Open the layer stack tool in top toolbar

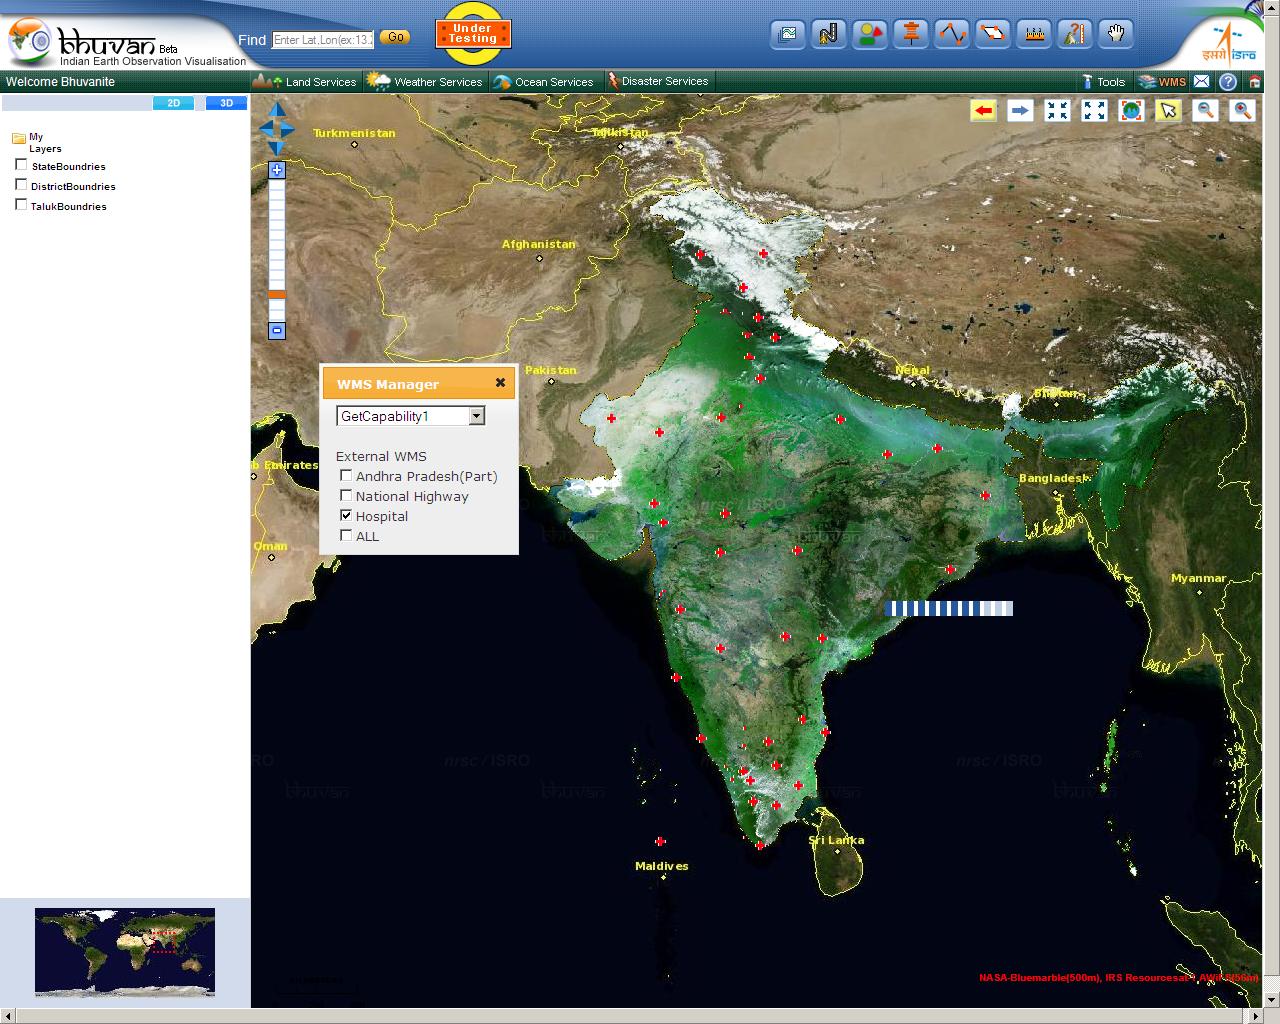click(788, 35)
